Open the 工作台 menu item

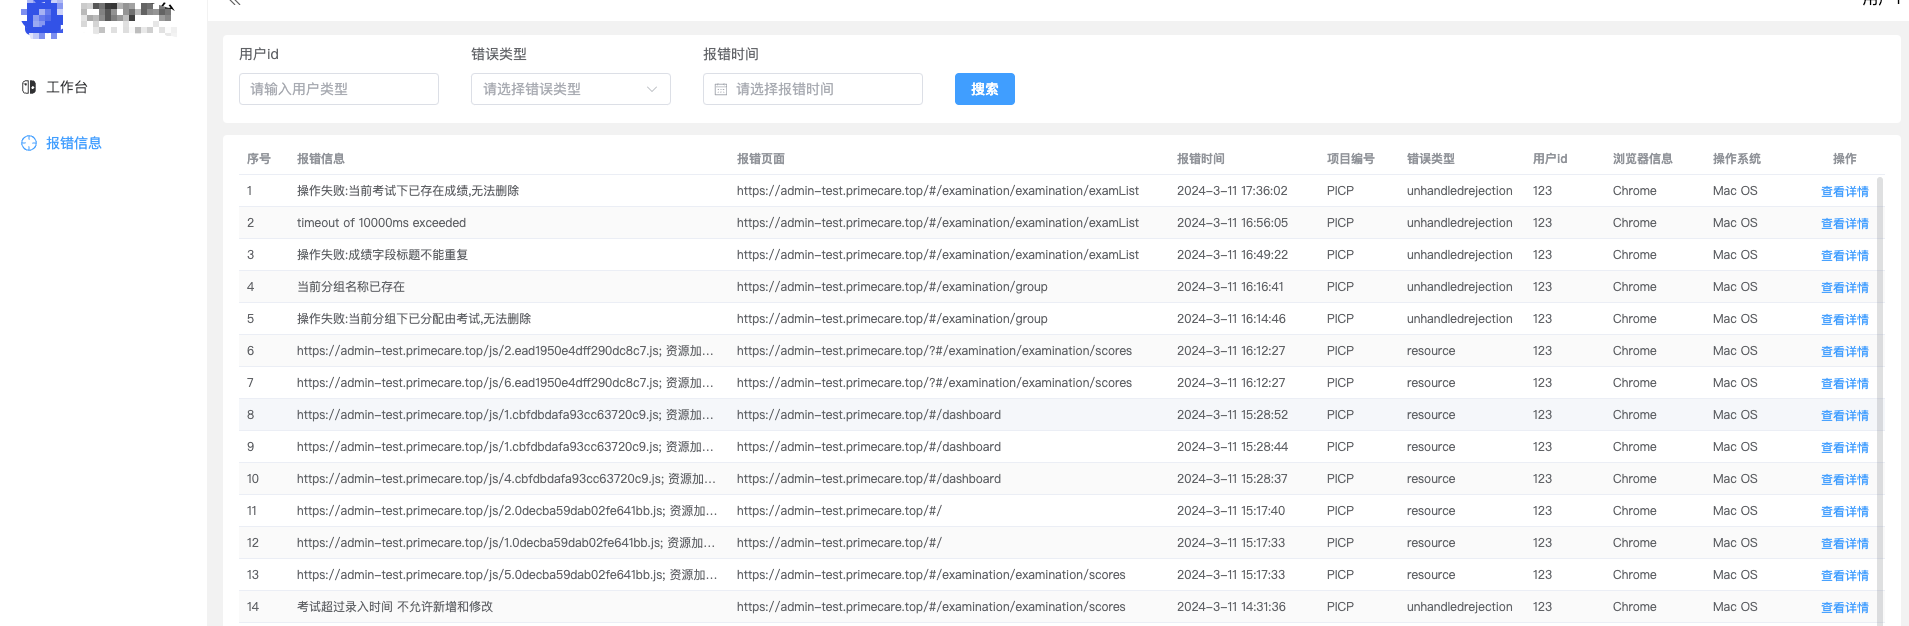pos(67,87)
